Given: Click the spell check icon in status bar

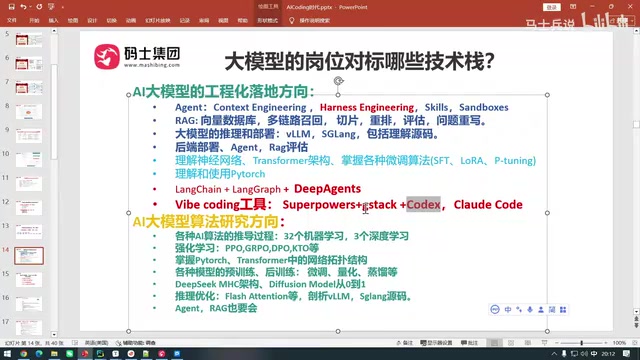Looking at the screenshot, I should [x=75, y=343].
